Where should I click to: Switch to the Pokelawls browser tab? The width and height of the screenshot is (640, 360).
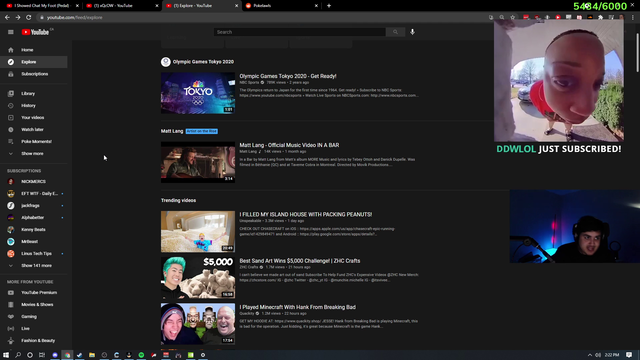click(282, 6)
